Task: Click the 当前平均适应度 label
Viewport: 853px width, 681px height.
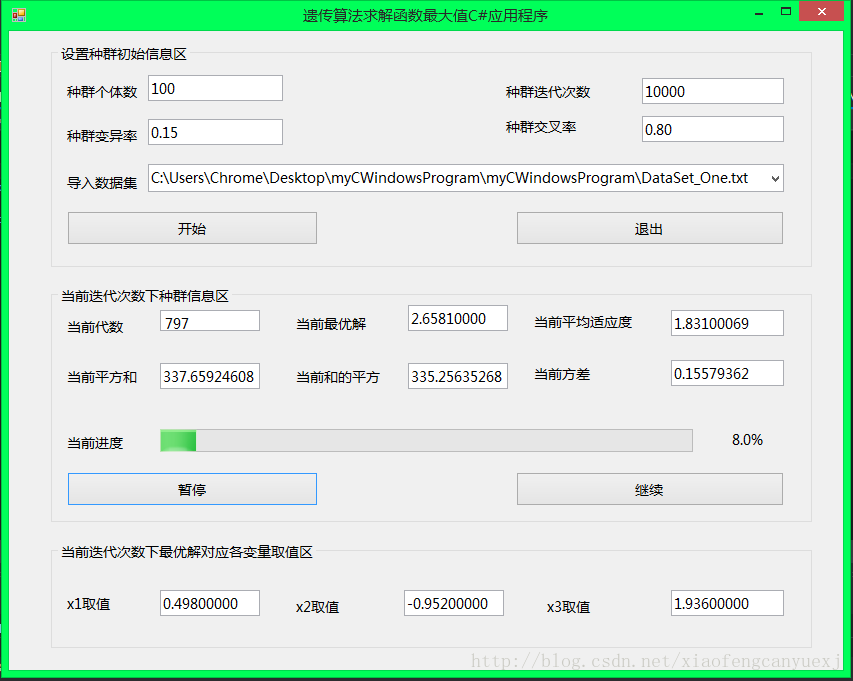Action: click(583, 322)
